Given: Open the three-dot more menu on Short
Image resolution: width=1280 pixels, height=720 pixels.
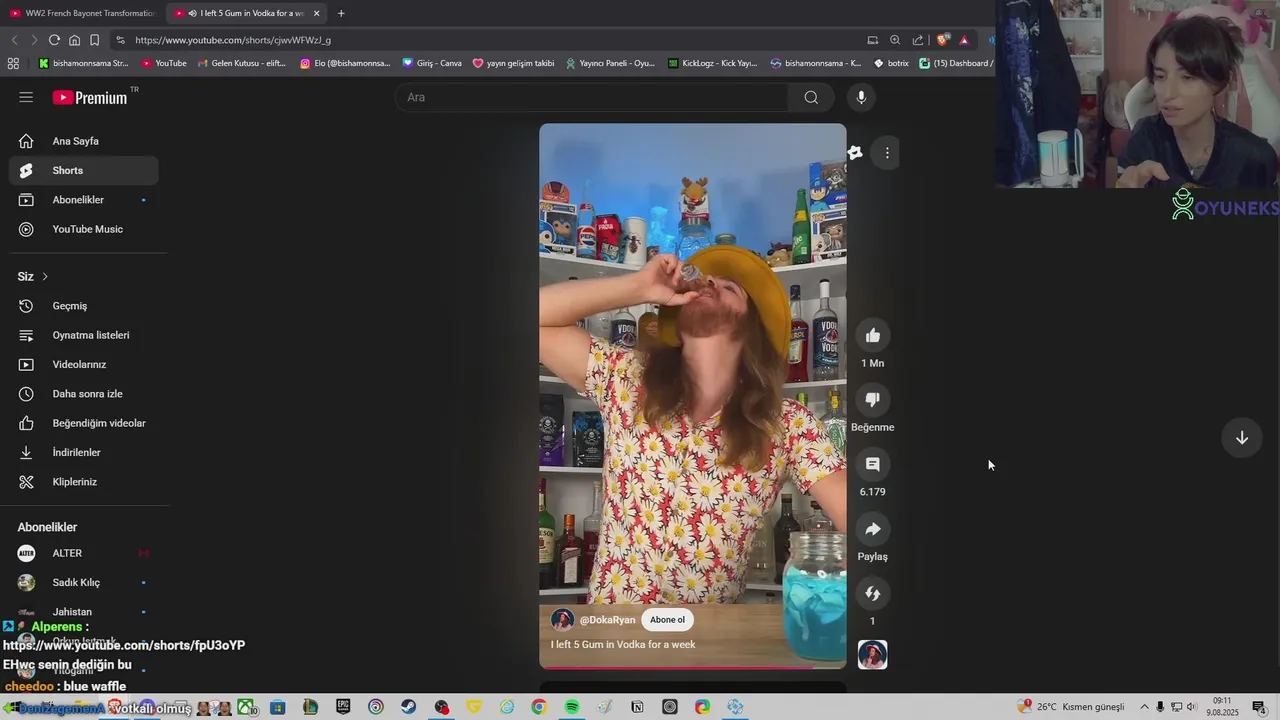Looking at the screenshot, I should (x=887, y=153).
